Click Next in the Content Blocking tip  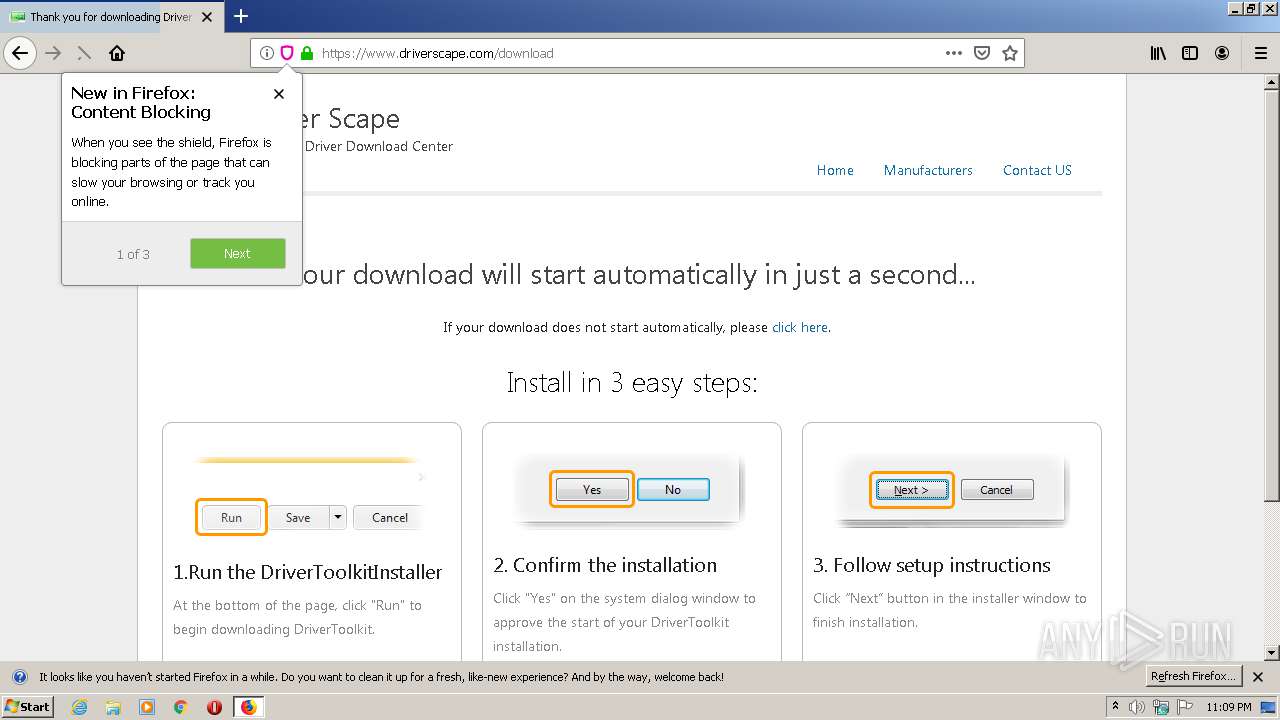coord(238,253)
